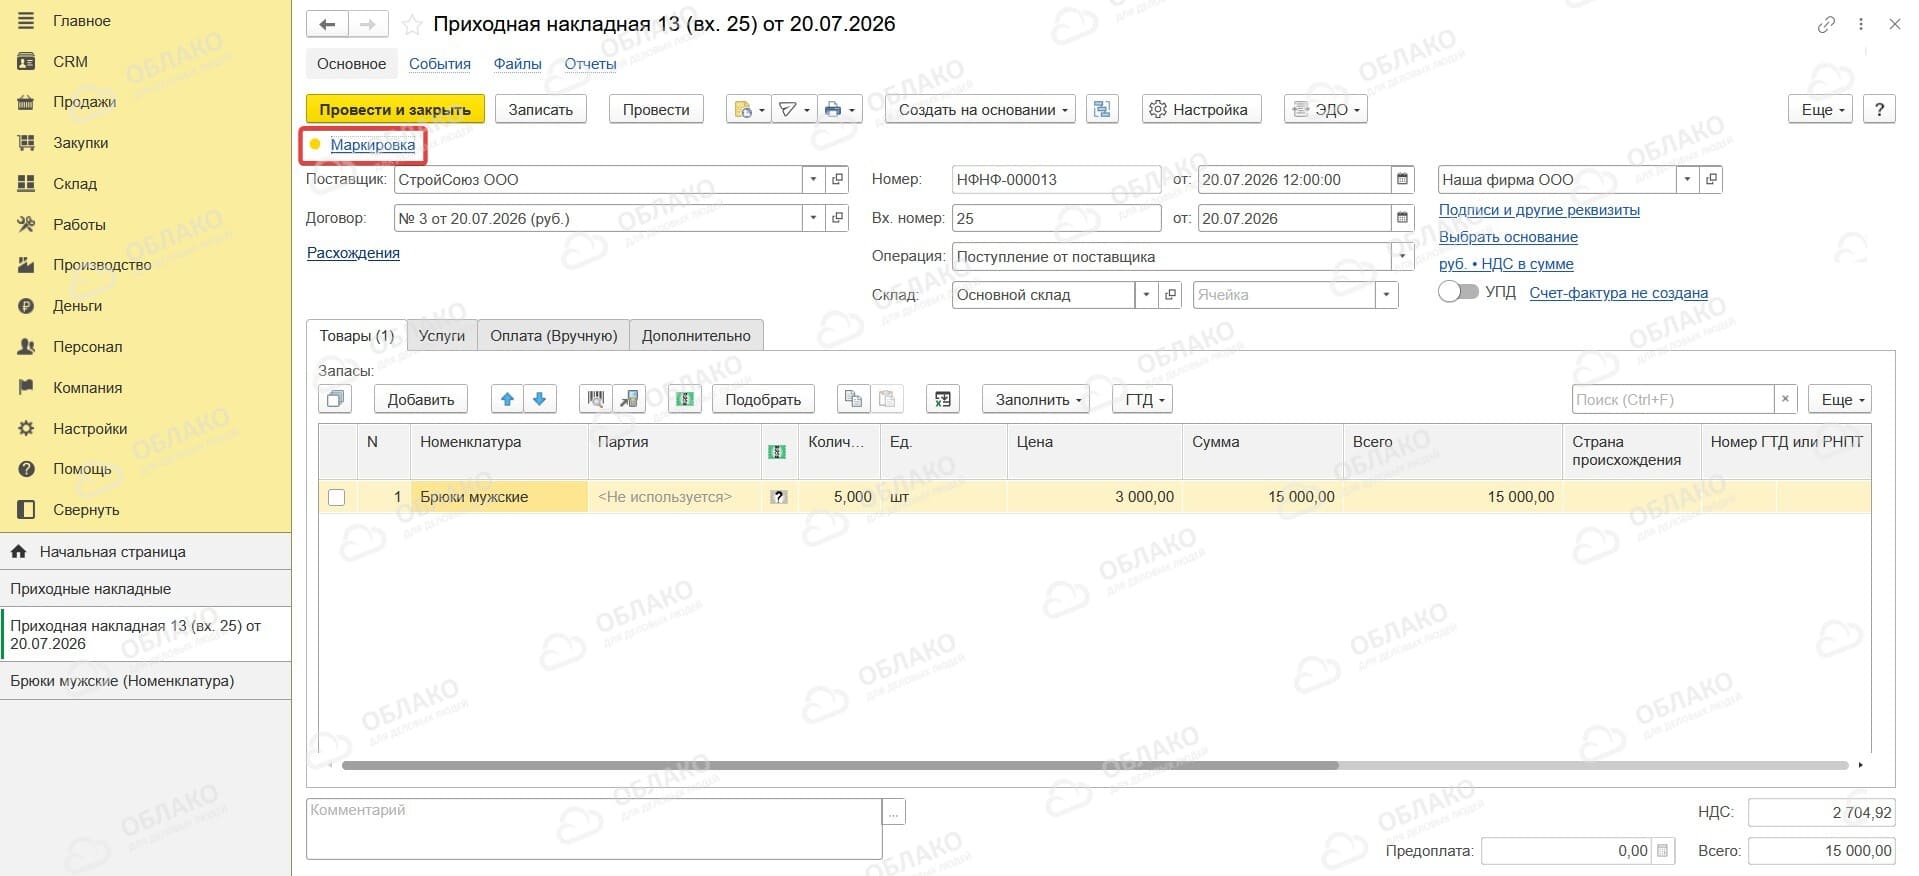Open contract № 3 card icon
This screenshot has width=1919, height=876.
tap(838, 218)
